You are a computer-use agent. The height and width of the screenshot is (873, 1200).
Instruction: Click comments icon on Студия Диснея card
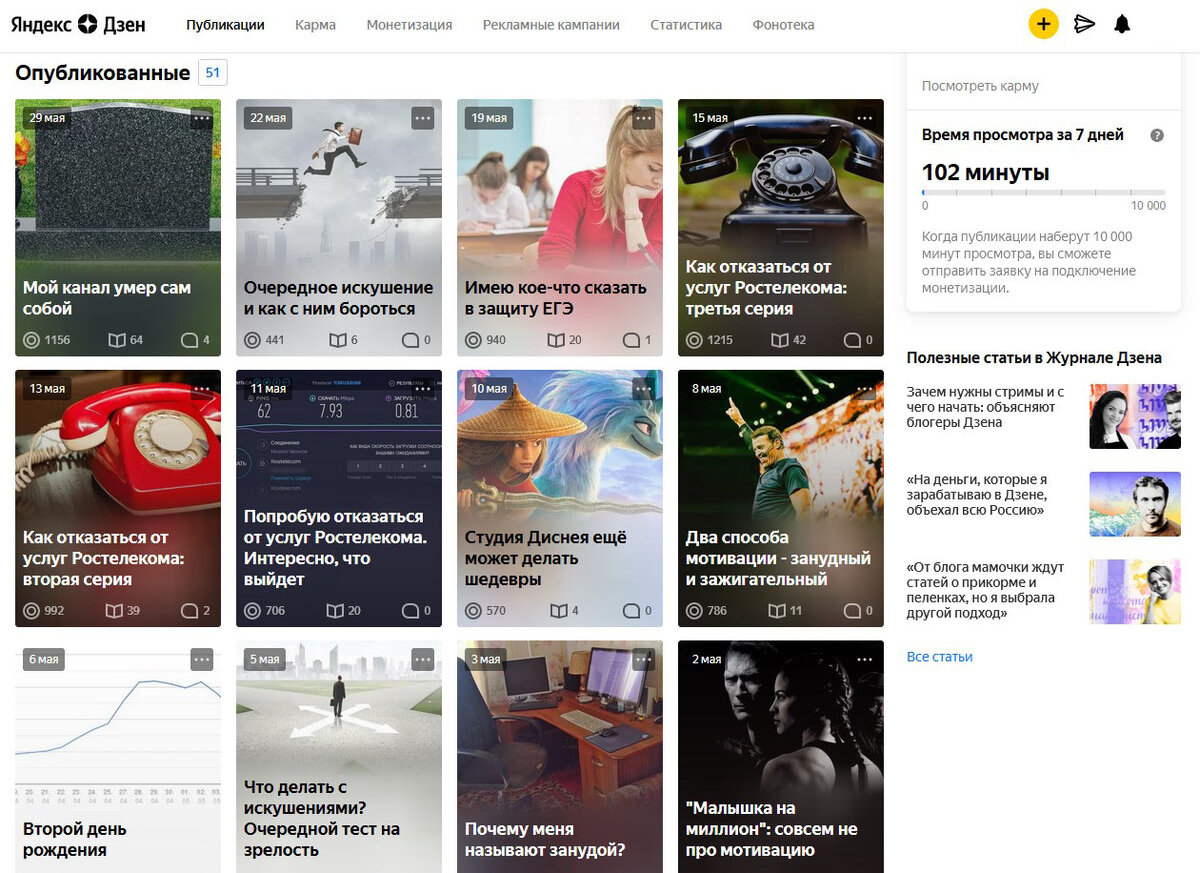631,610
